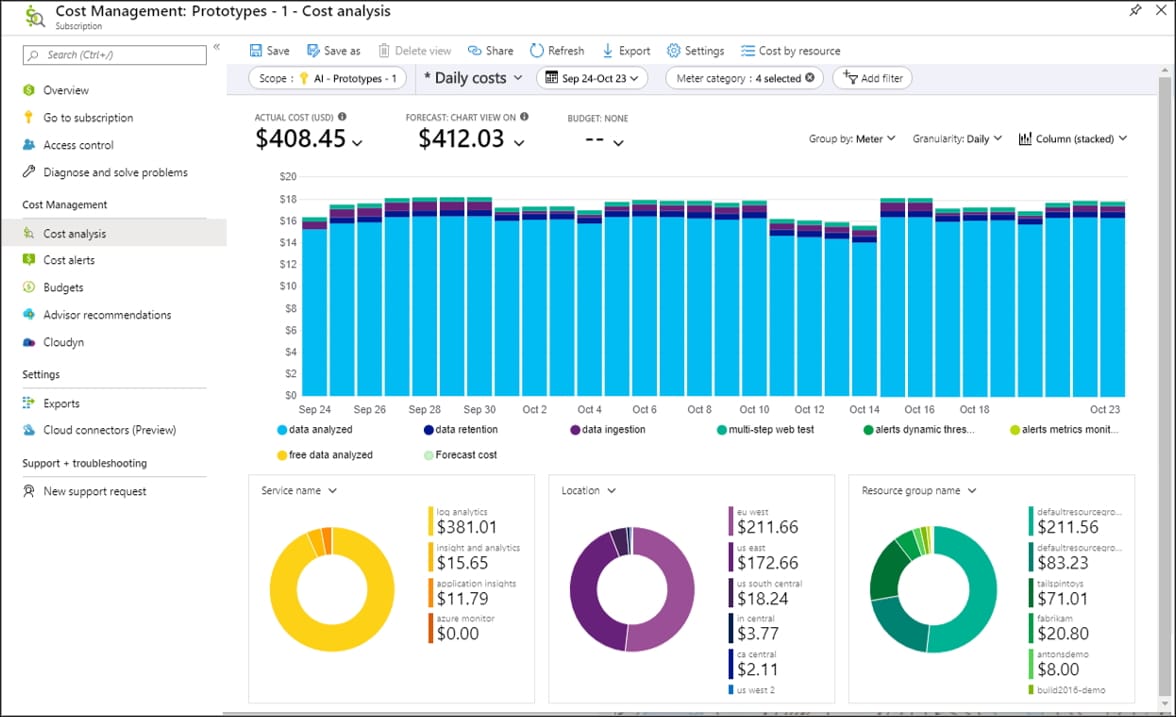Screen dimensions: 1176x717
Task: Open New support request
Action: tap(95, 491)
